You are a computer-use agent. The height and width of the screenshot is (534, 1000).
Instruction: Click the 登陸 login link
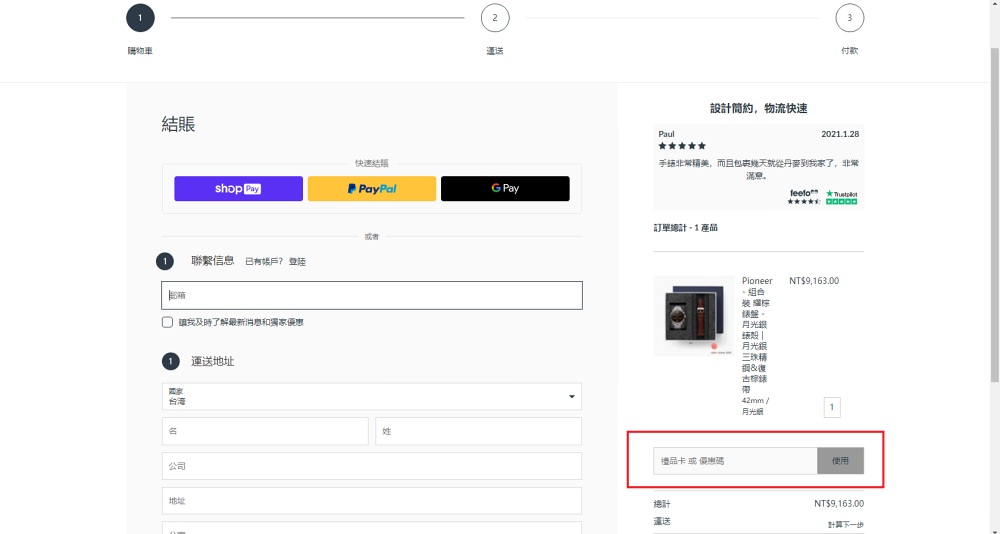pyautogui.click(x=297, y=262)
